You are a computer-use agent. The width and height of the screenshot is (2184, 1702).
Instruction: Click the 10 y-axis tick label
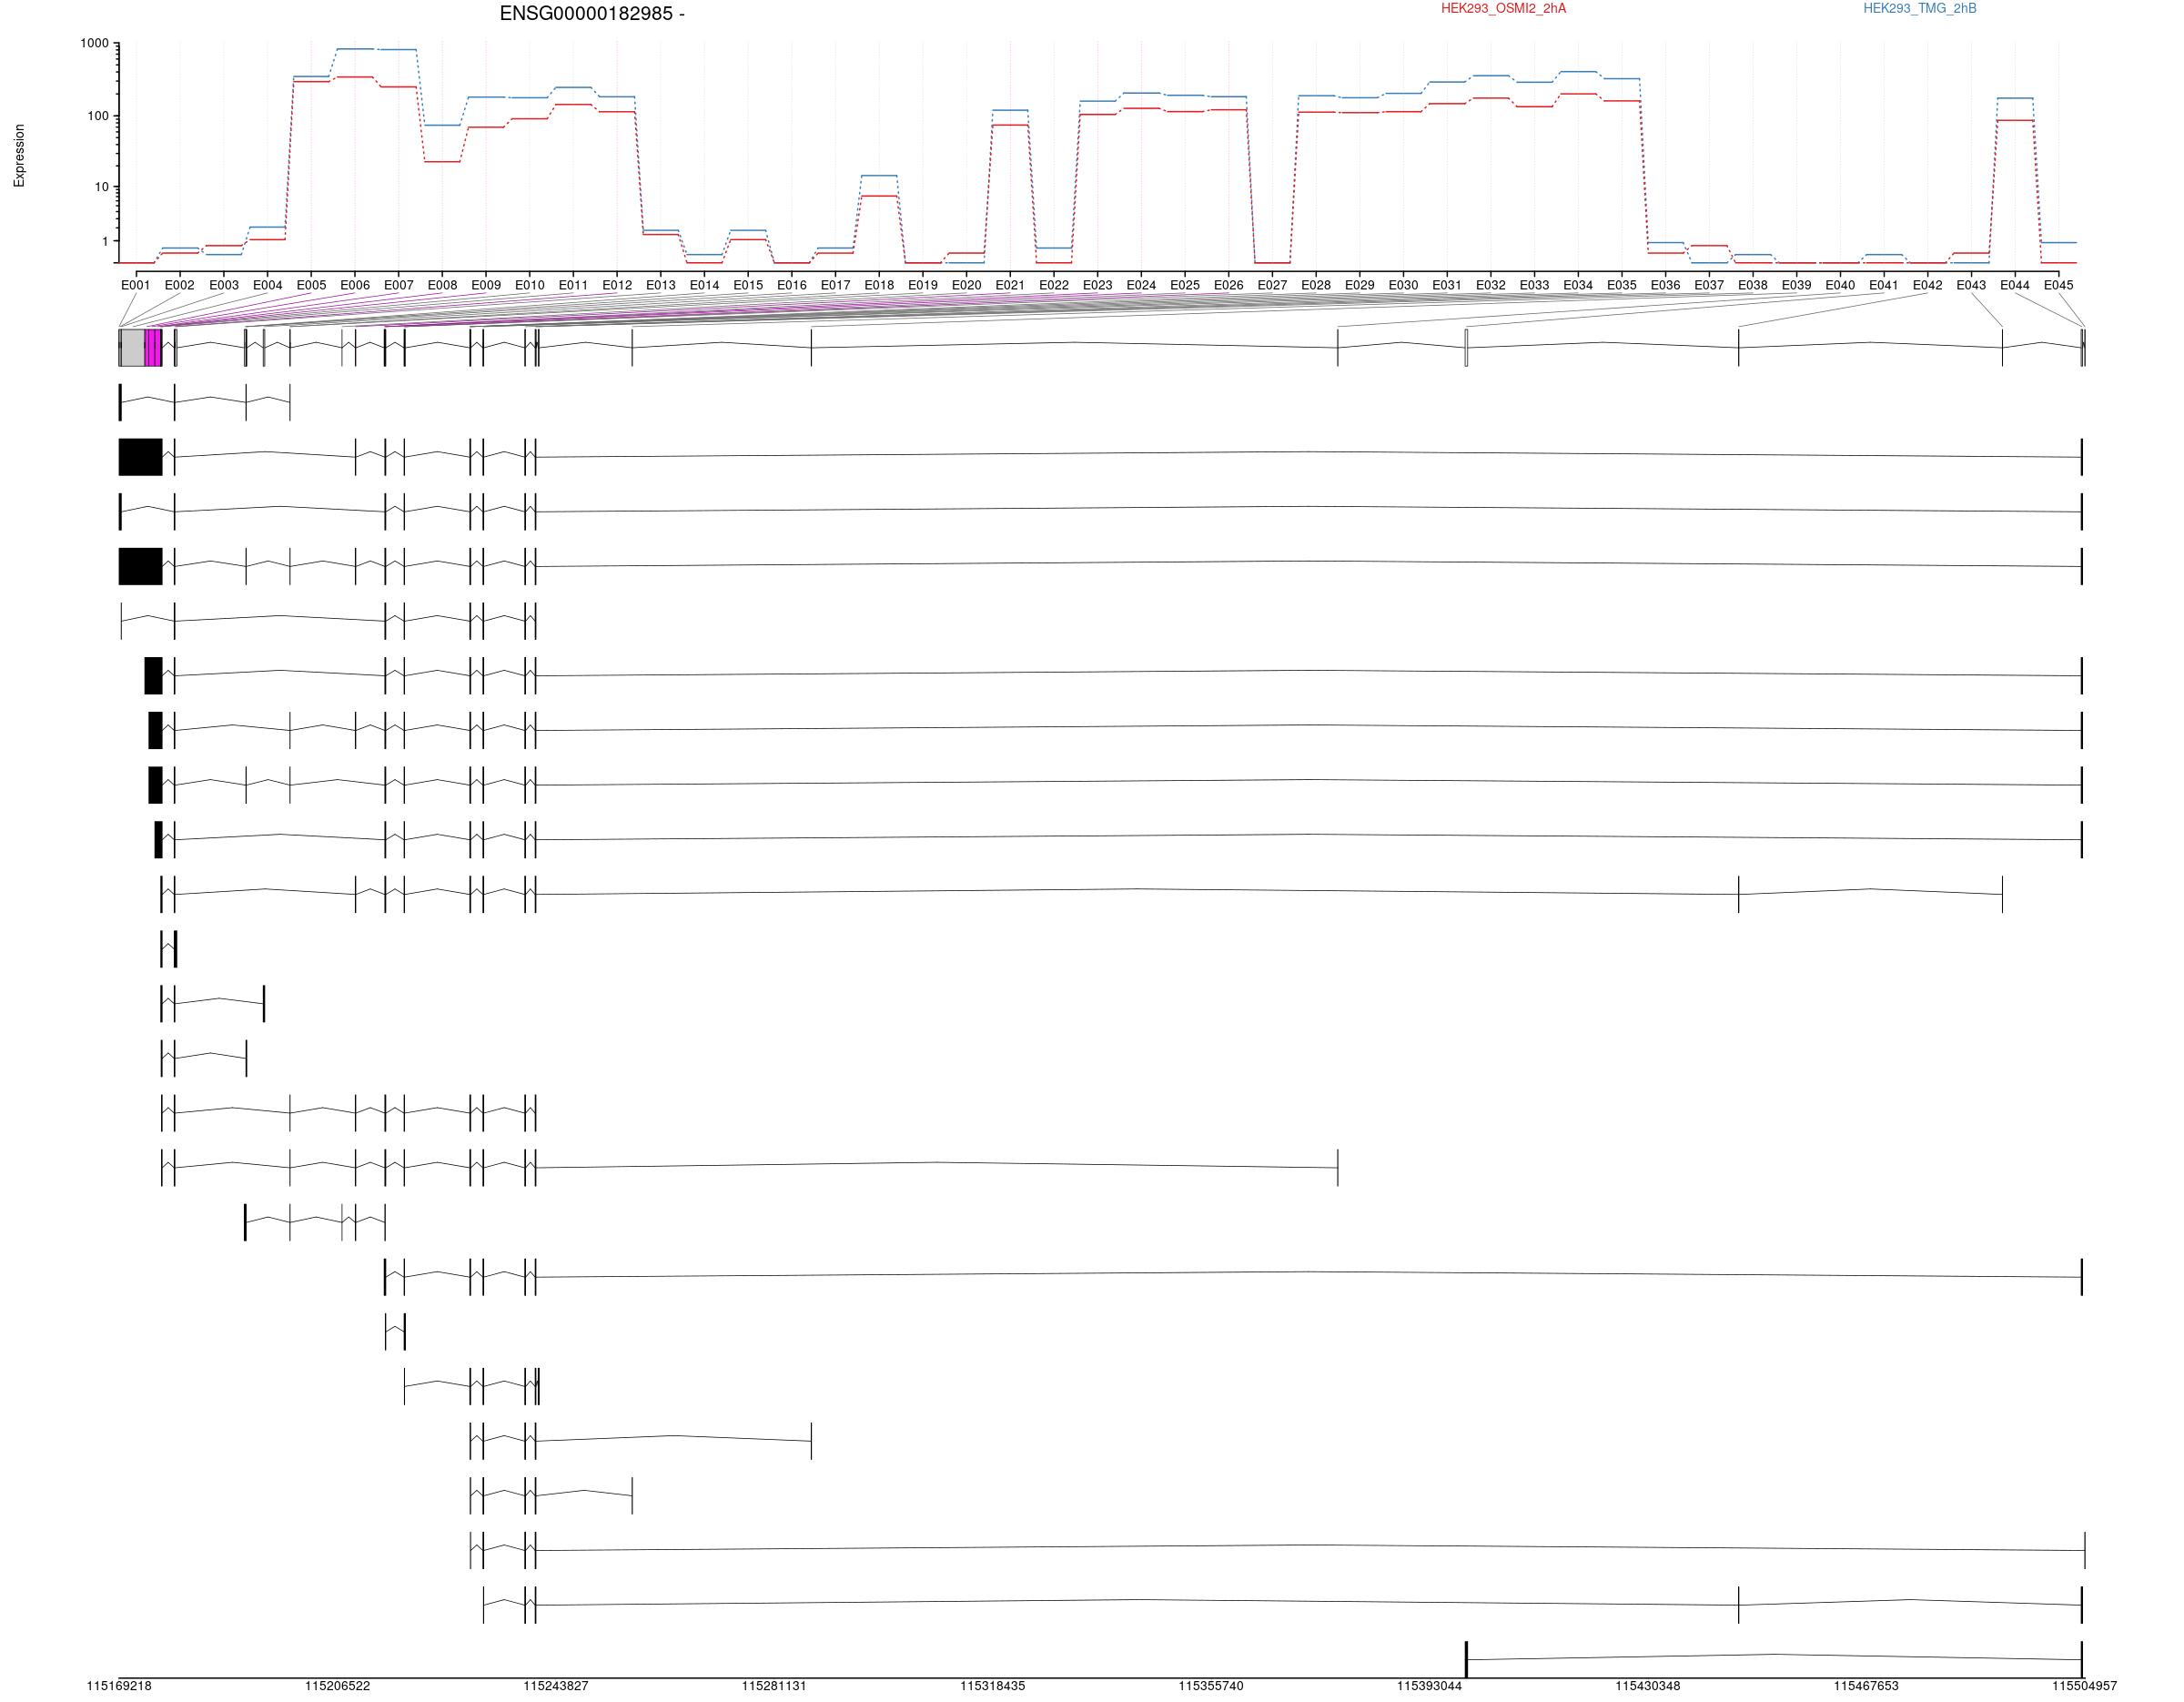[102, 187]
